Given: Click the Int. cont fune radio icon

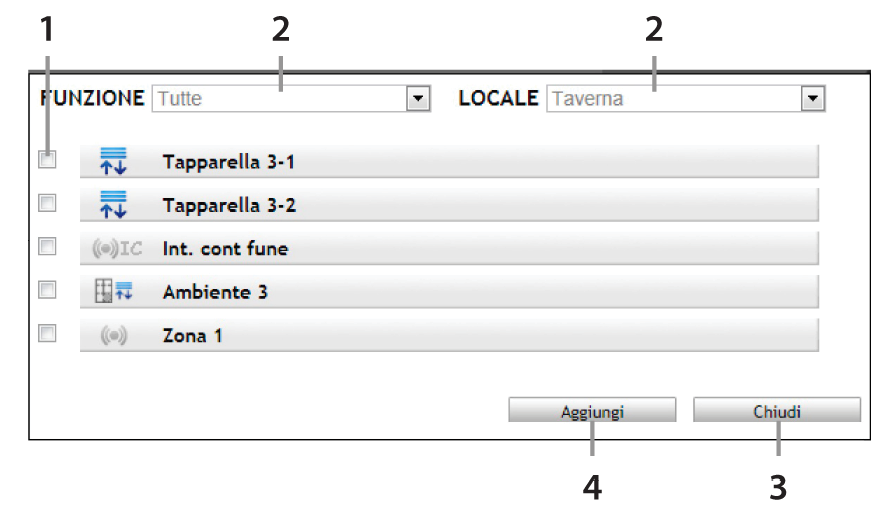Looking at the screenshot, I should tap(118, 248).
